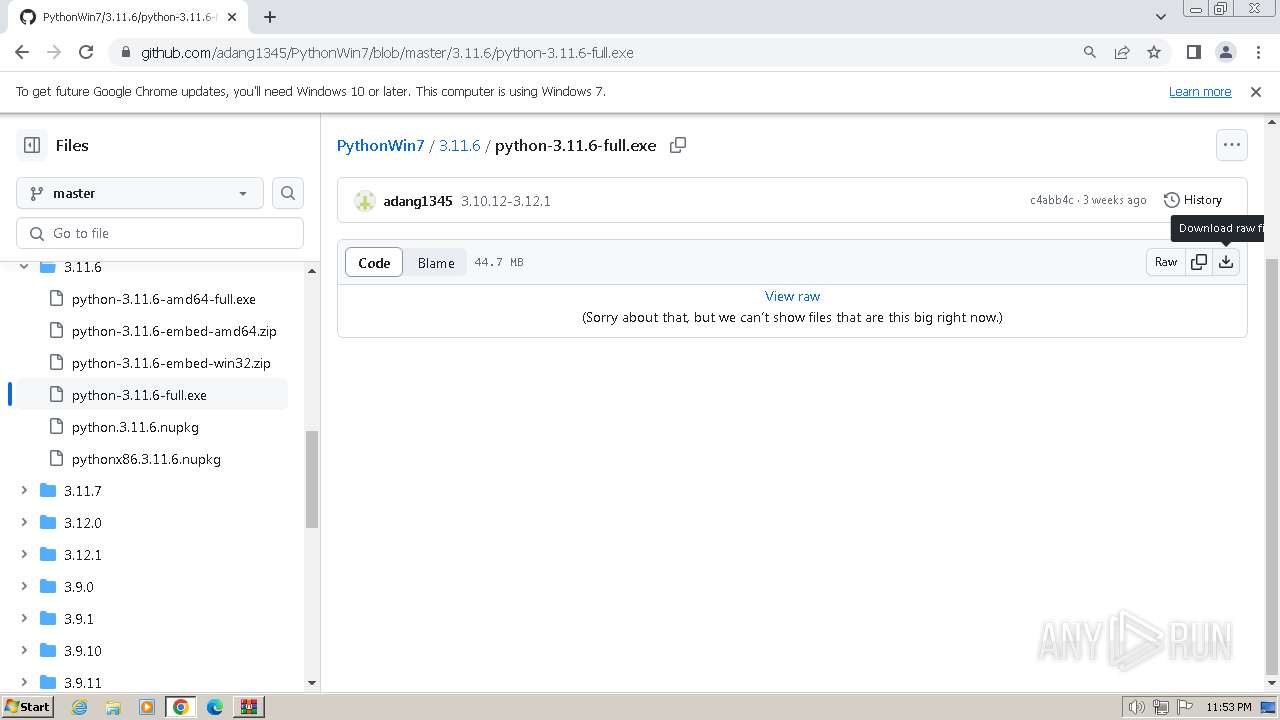The image size is (1280, 720).
Task: Open the master branch dropdown
Action: (140, 193)
